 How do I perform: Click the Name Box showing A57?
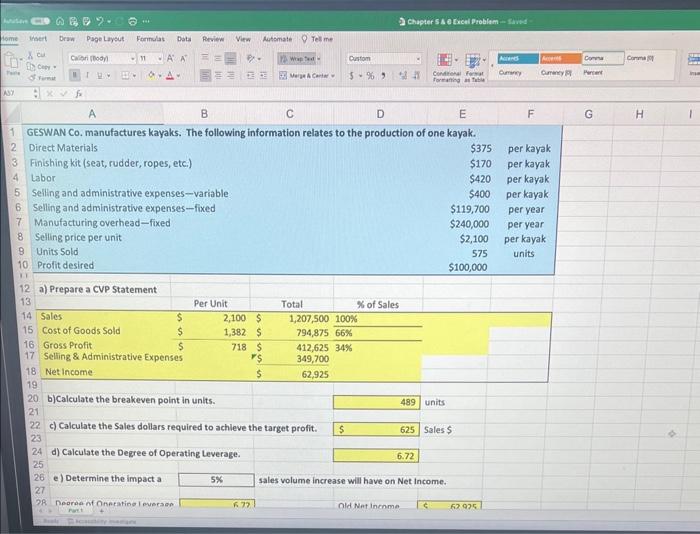[16, 94]
